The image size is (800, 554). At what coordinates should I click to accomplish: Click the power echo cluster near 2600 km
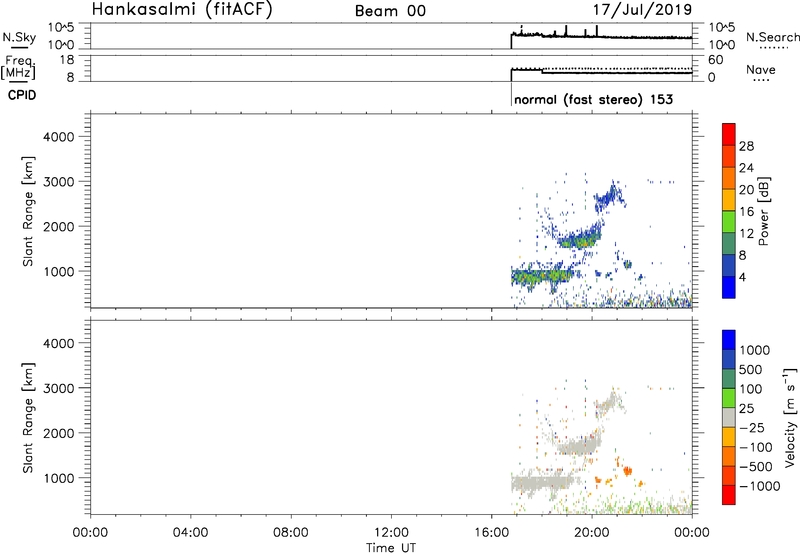[609, 197]
